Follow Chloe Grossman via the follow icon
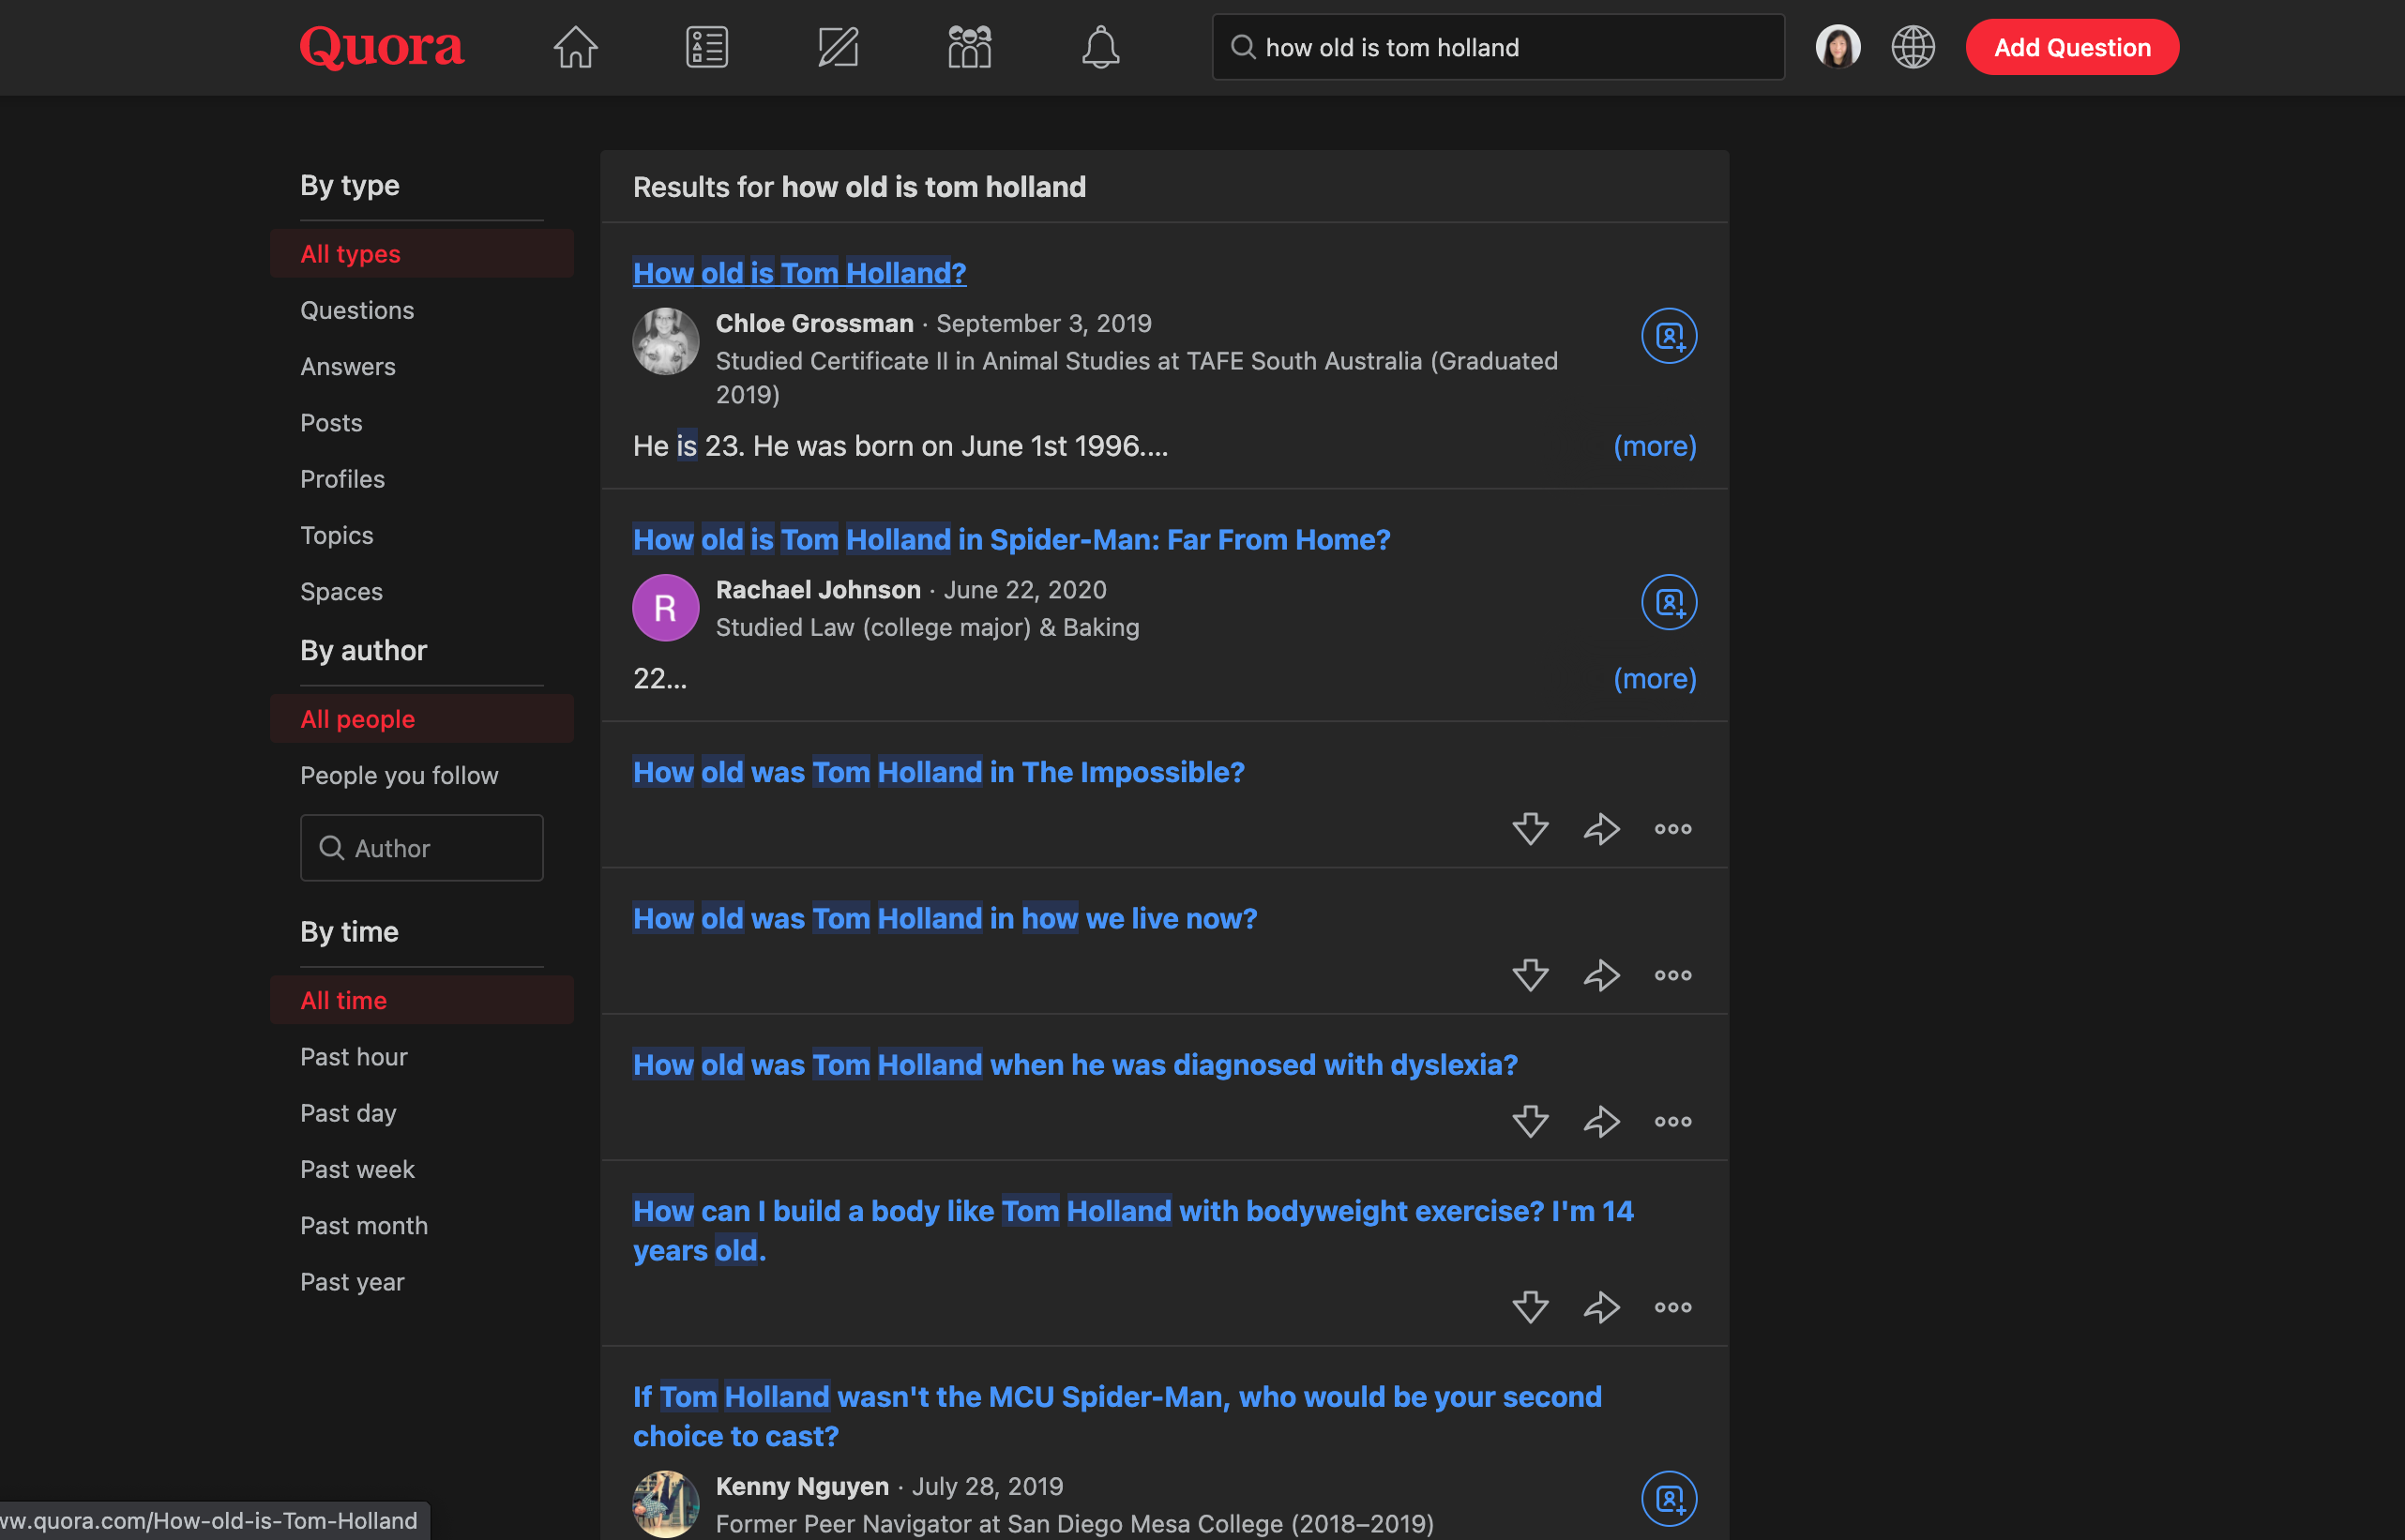 click(x=1668, y=336)
